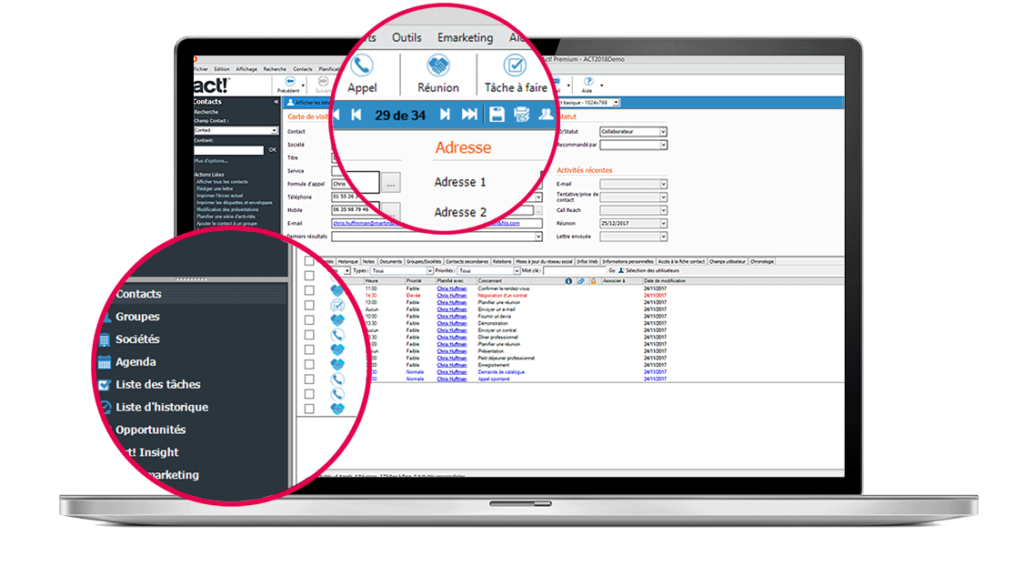The height and width of the screenshot is (576, 1024).
Task: Open the Outils menu
Action: [406, 37]
